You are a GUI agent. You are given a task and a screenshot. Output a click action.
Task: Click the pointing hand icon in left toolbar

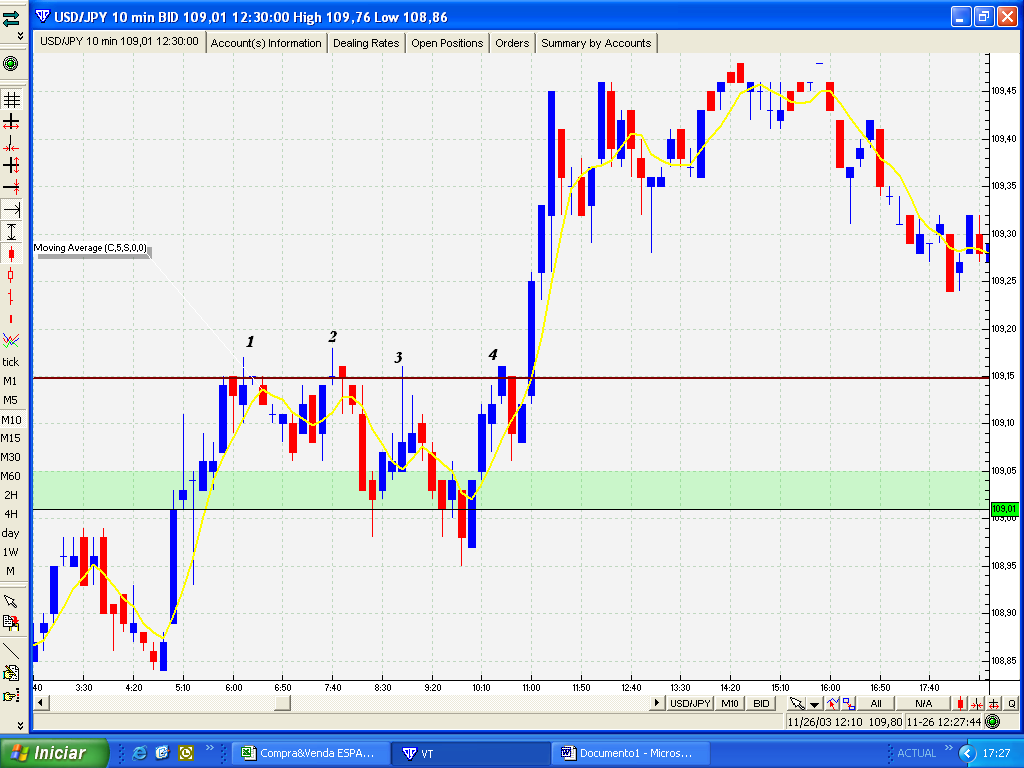[10, 696]
